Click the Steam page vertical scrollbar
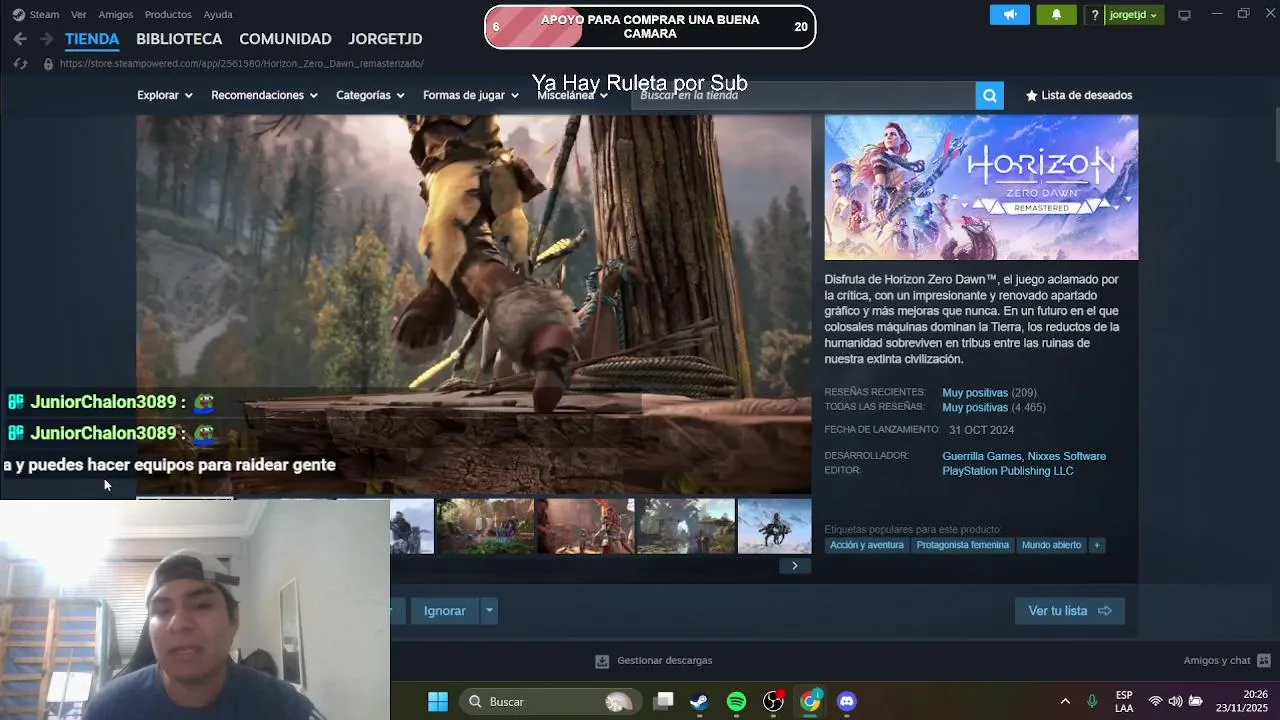Viewport: 1280px width, 720px height. (1276, 135)
